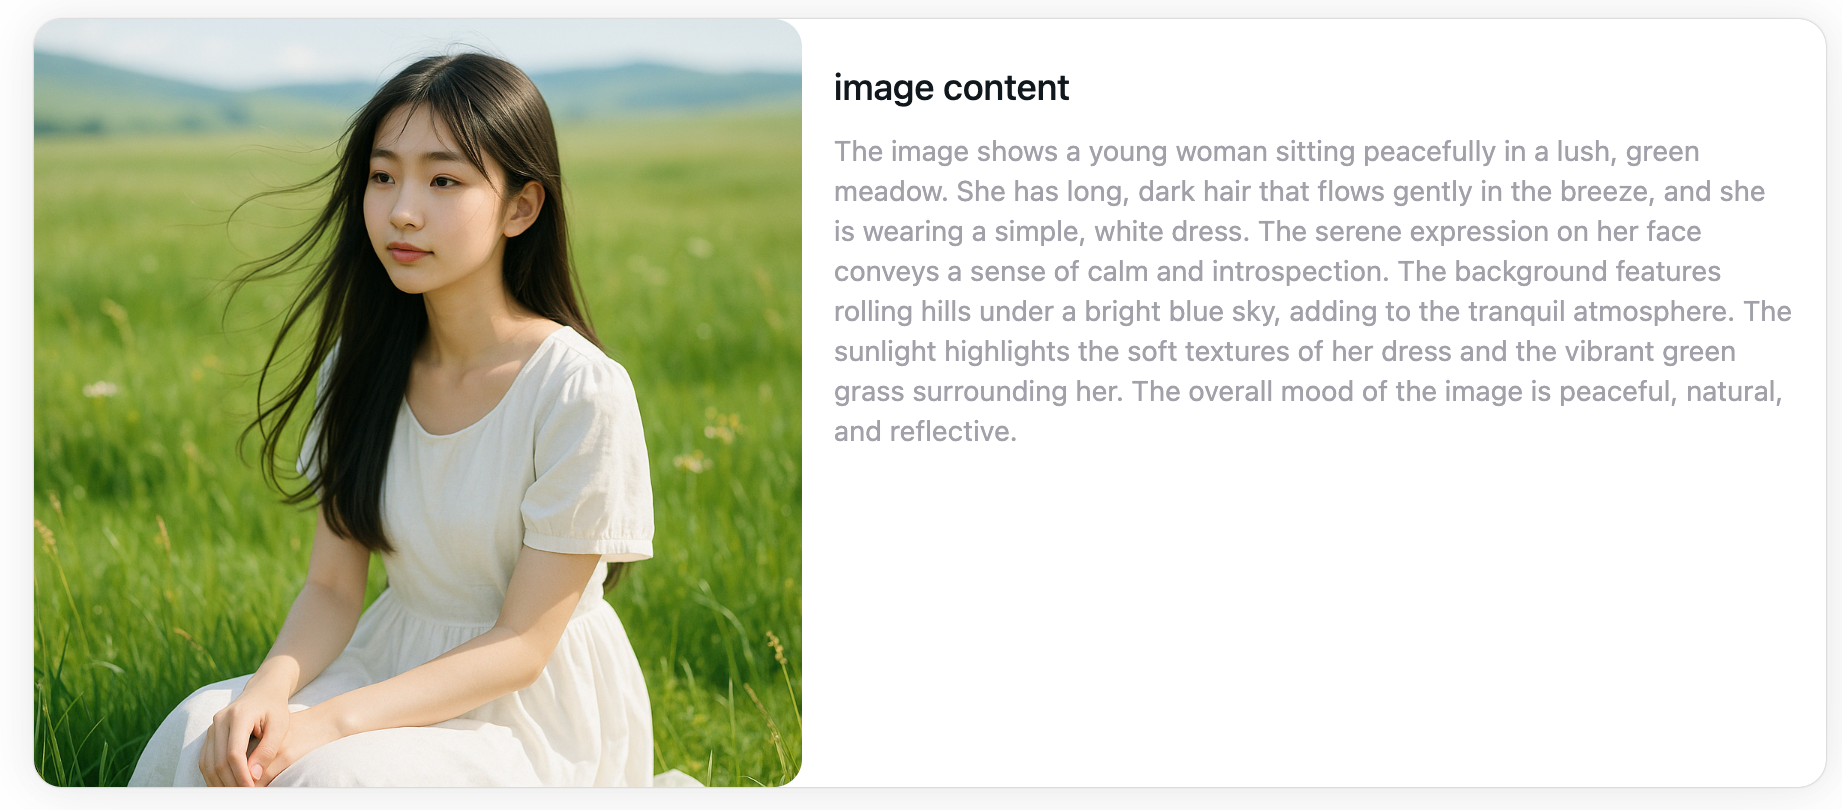The width and height of the screenshot is (1842, 810).
Task: Click the "image content" heading
Action: coord(951,88)
